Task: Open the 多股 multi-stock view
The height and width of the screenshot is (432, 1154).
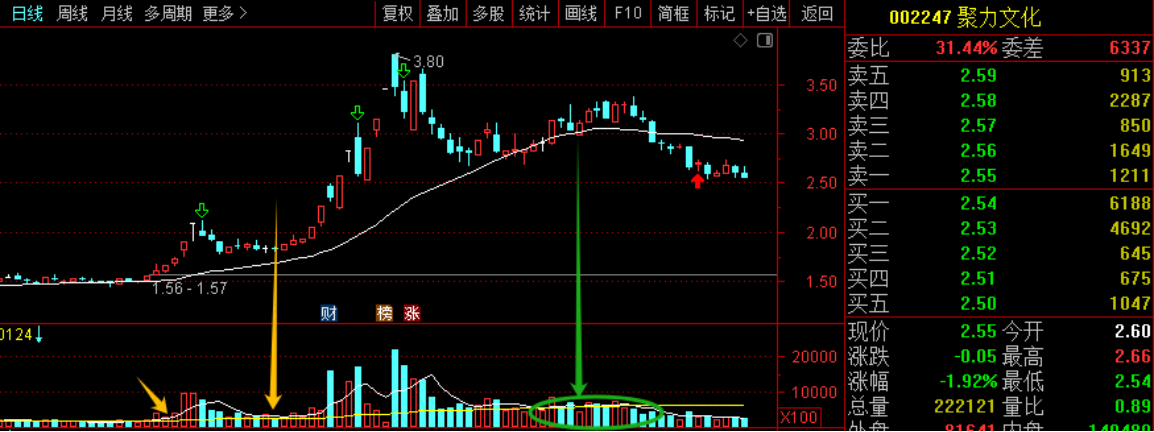Action: [488, 13]
